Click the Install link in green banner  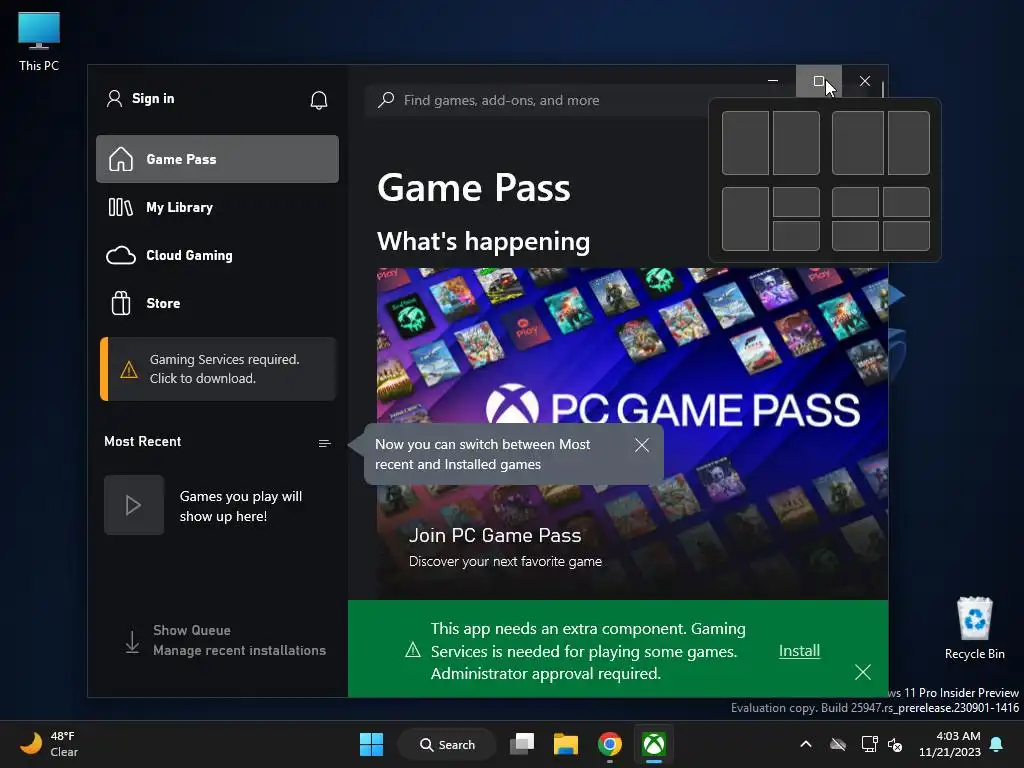pos(799,650)
